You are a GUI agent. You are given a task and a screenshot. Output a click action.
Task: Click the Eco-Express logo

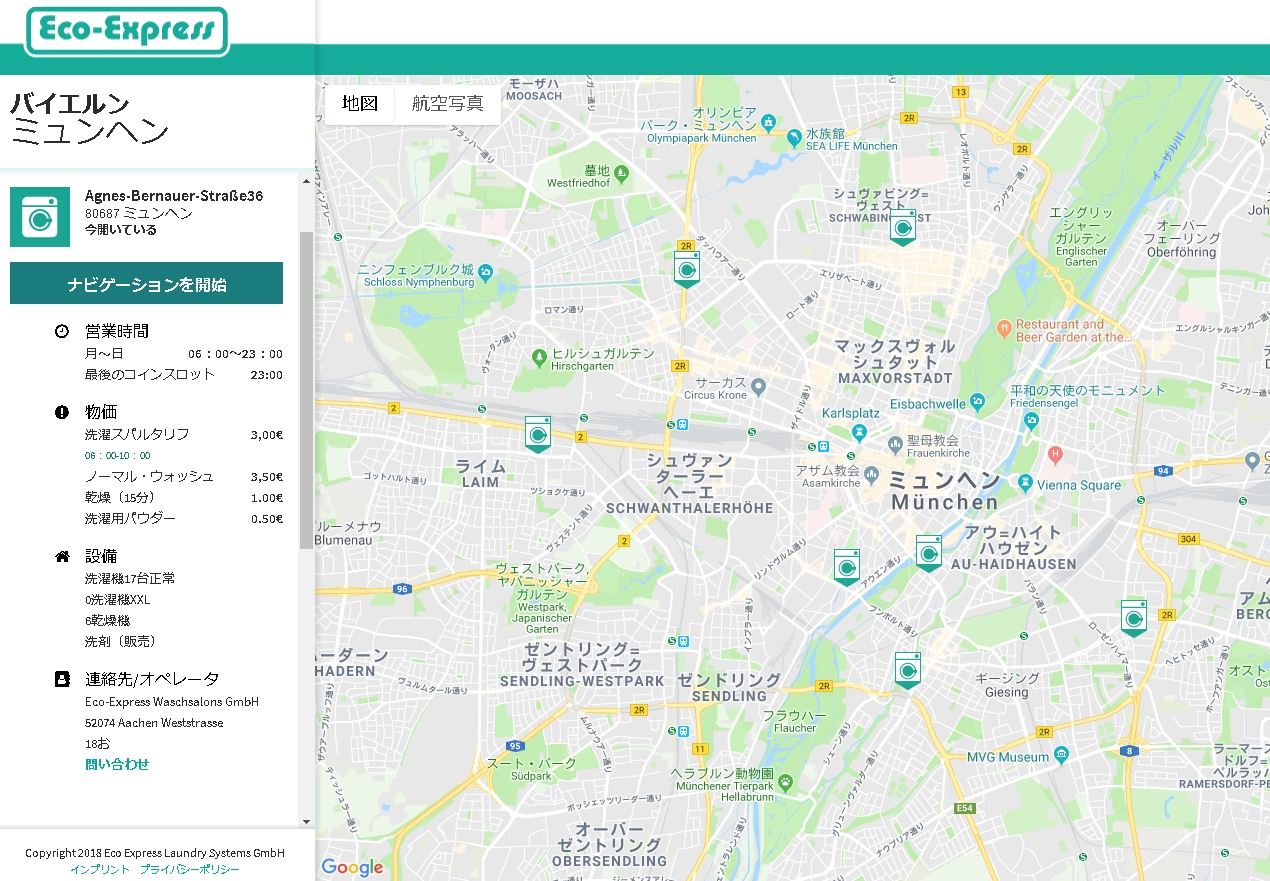point(126,32)
